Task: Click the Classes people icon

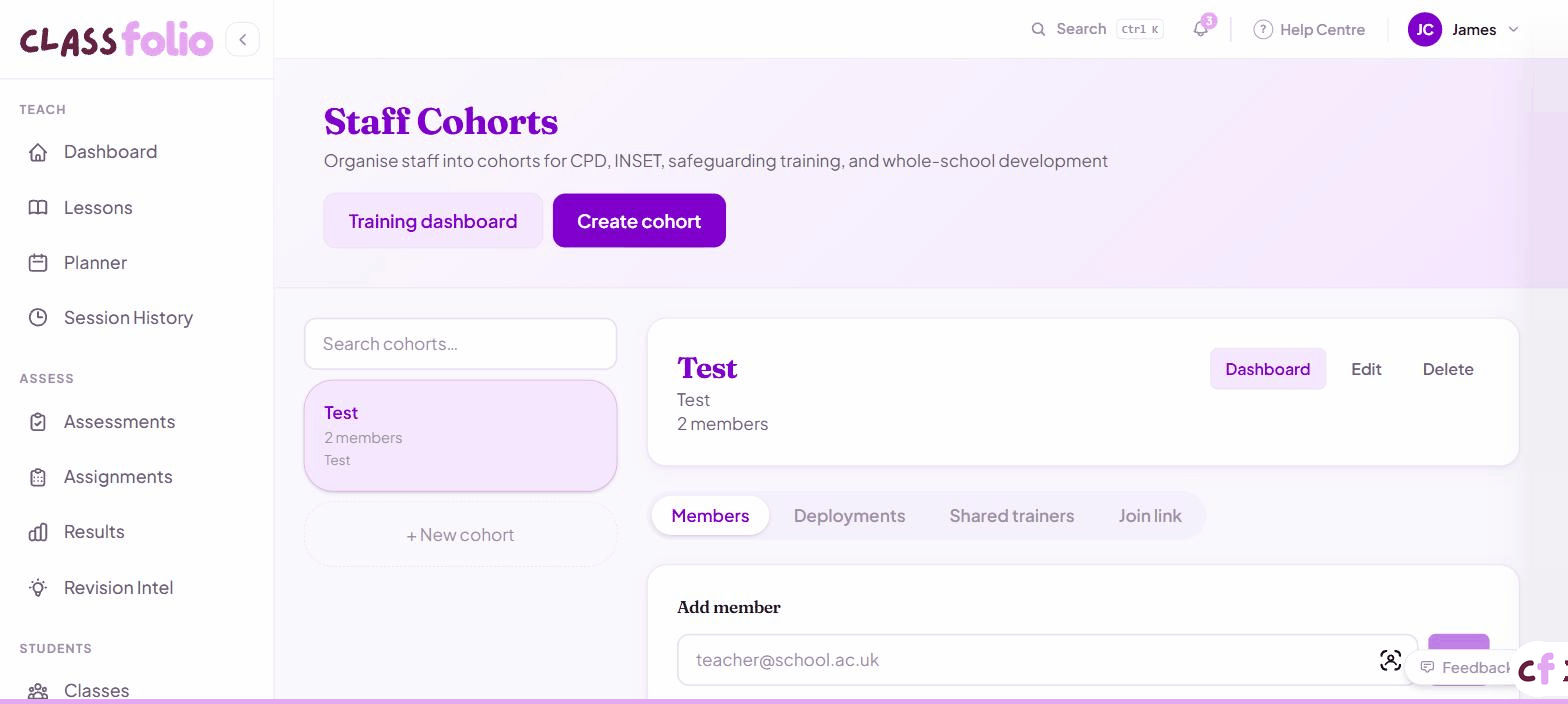Action: coord(38,691)
